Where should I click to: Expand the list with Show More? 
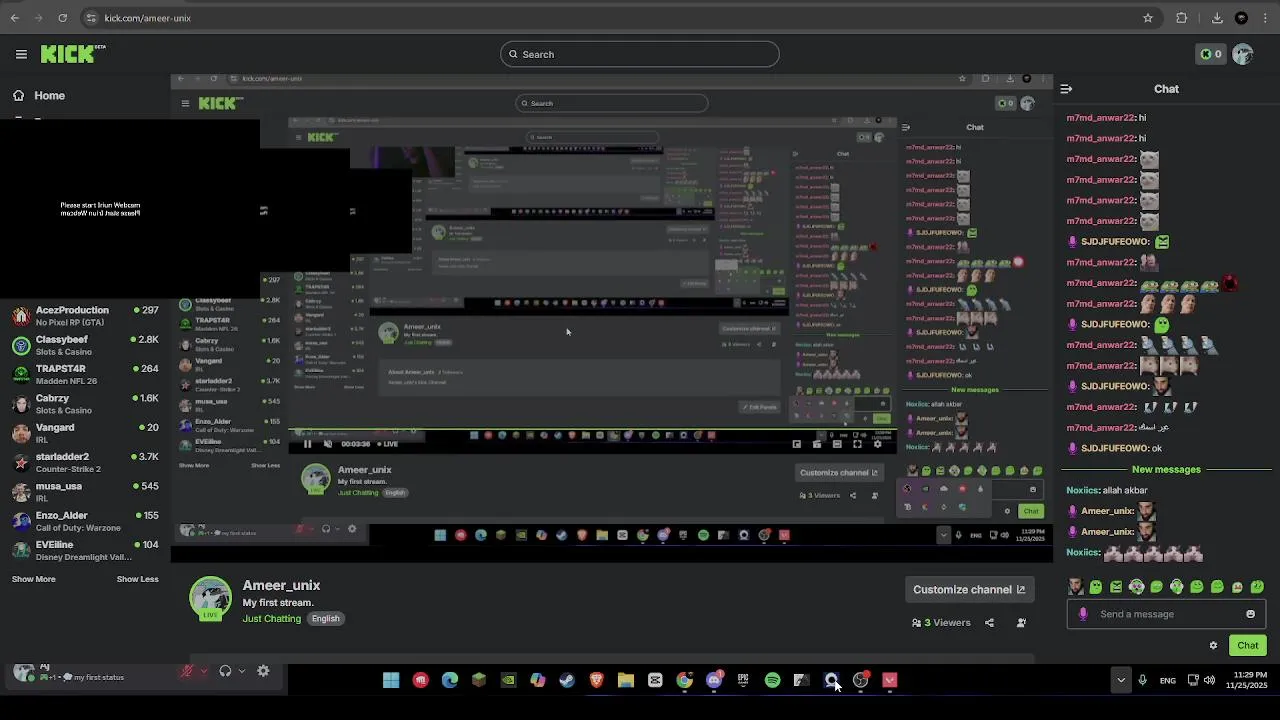pyautogui.click(x=33, y=579)
